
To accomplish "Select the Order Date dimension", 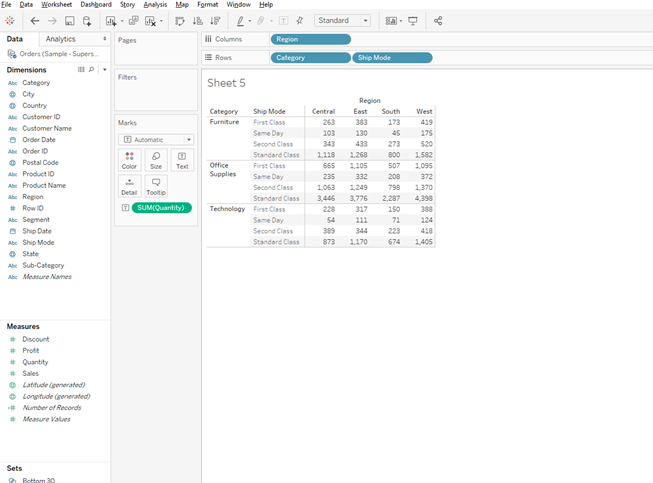I will (x=39, y=139).
